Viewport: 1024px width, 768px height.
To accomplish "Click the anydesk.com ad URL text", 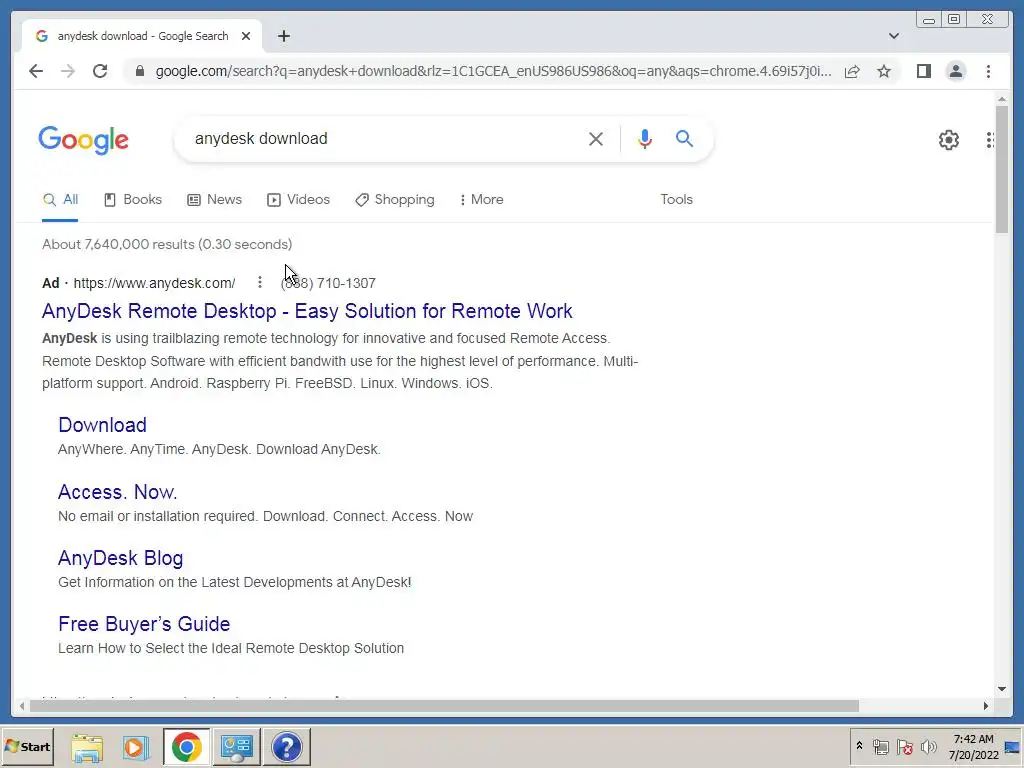I will click(154, 283).
